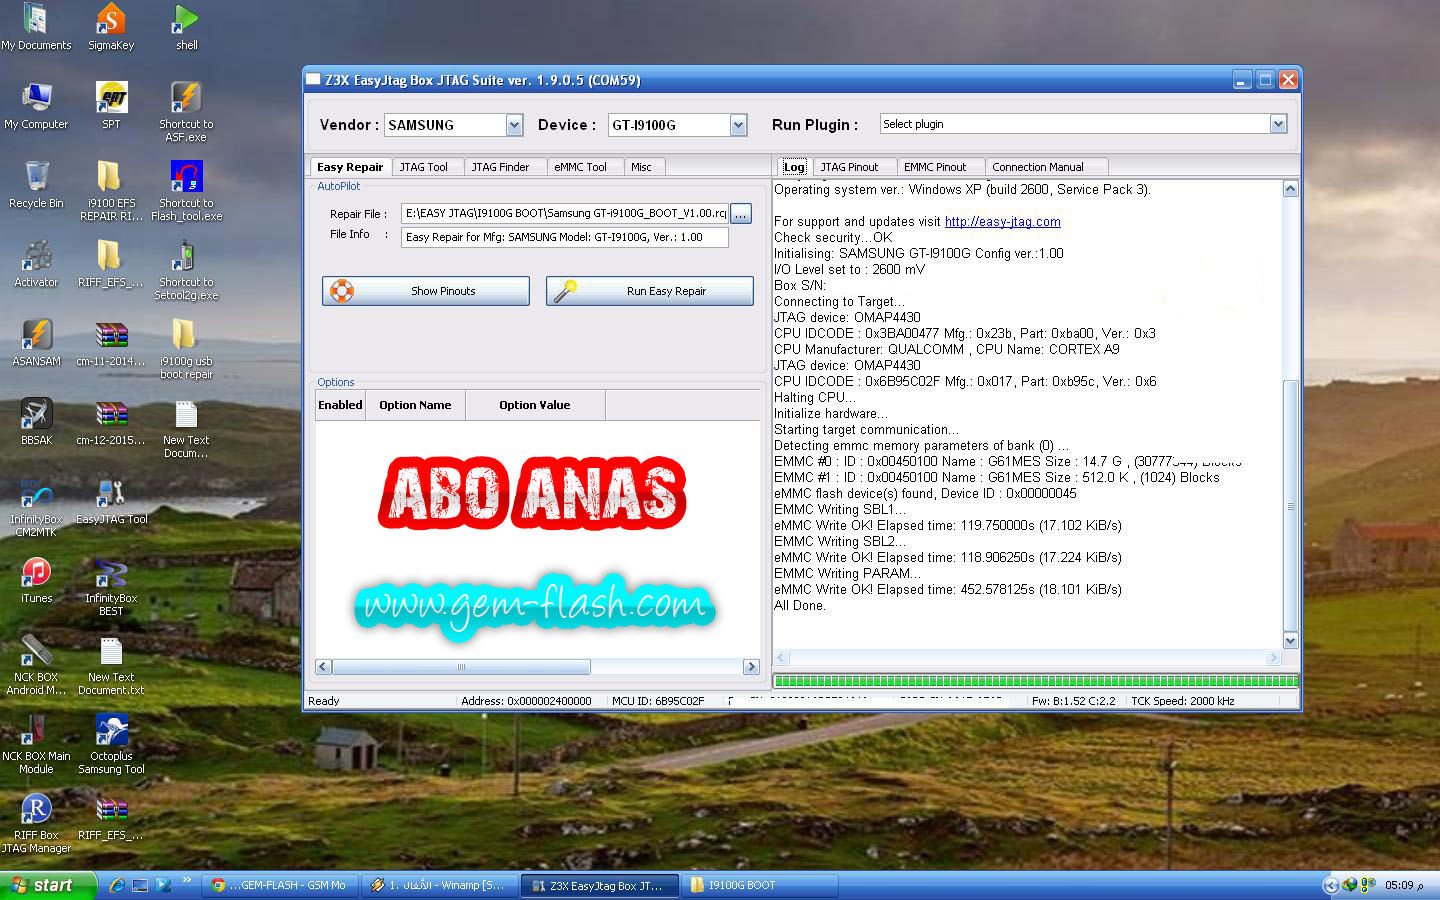
Task: Launch BBSAK desktop shortcut
Action: pos(36,423)
